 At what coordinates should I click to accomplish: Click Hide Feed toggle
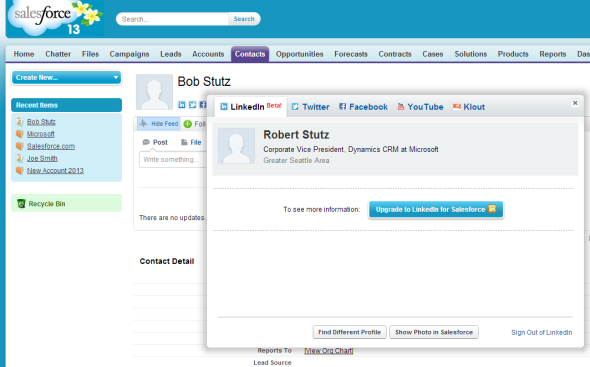coord(158,123)
